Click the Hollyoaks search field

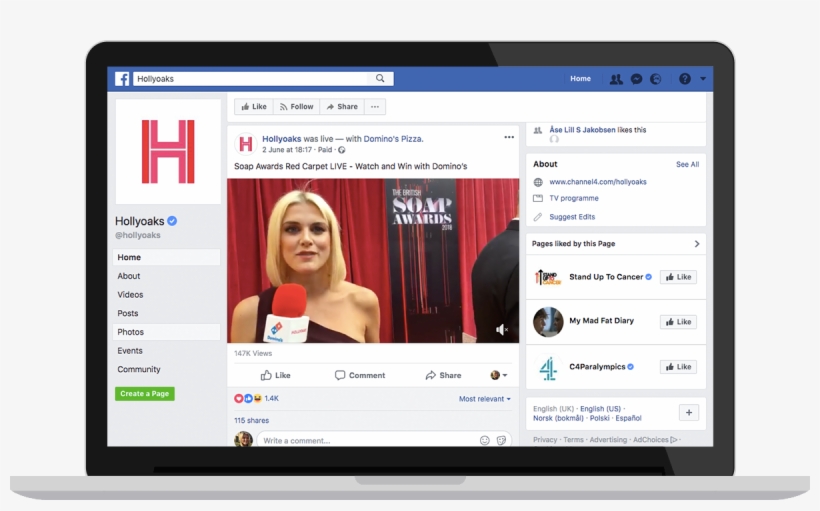pyautogui.click(x=250, y=78)
